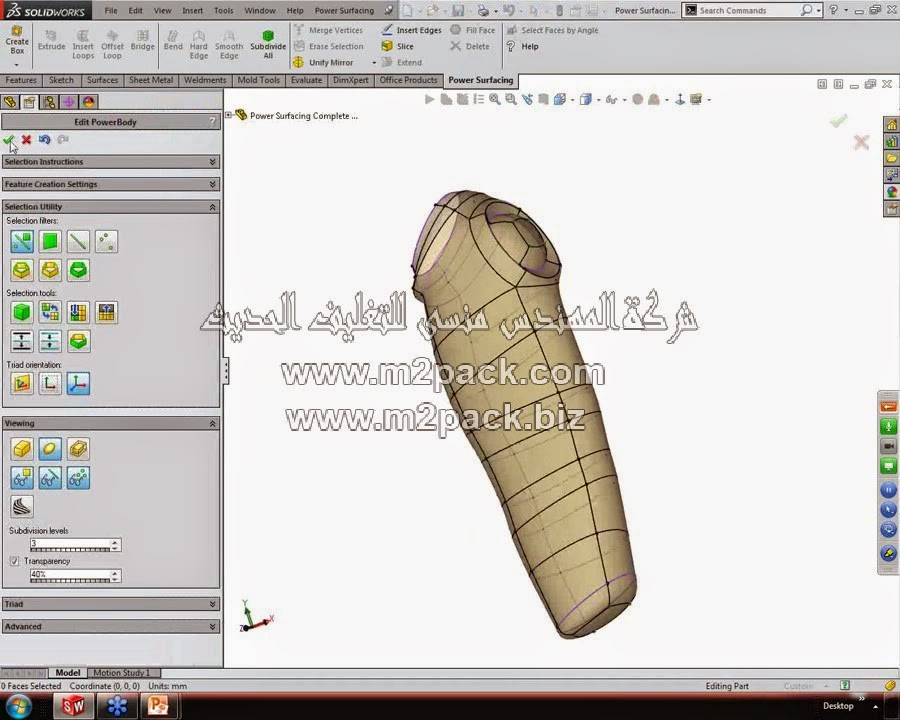Apply the Hard Edge tool
Screen dimensions: 900x720
199,44
